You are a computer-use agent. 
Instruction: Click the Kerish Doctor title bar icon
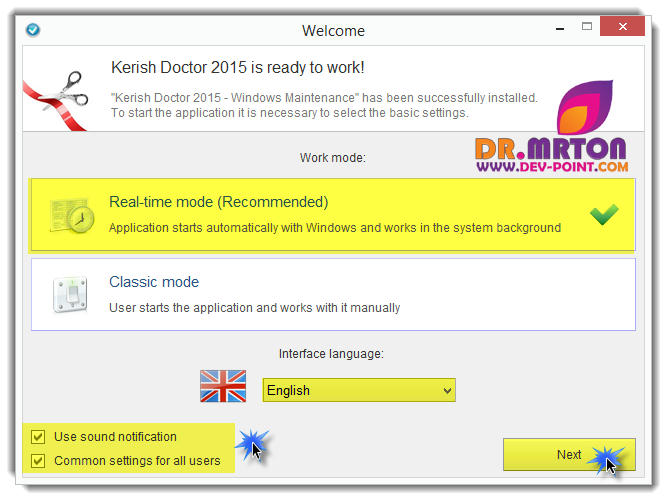[x=33, y=30]
